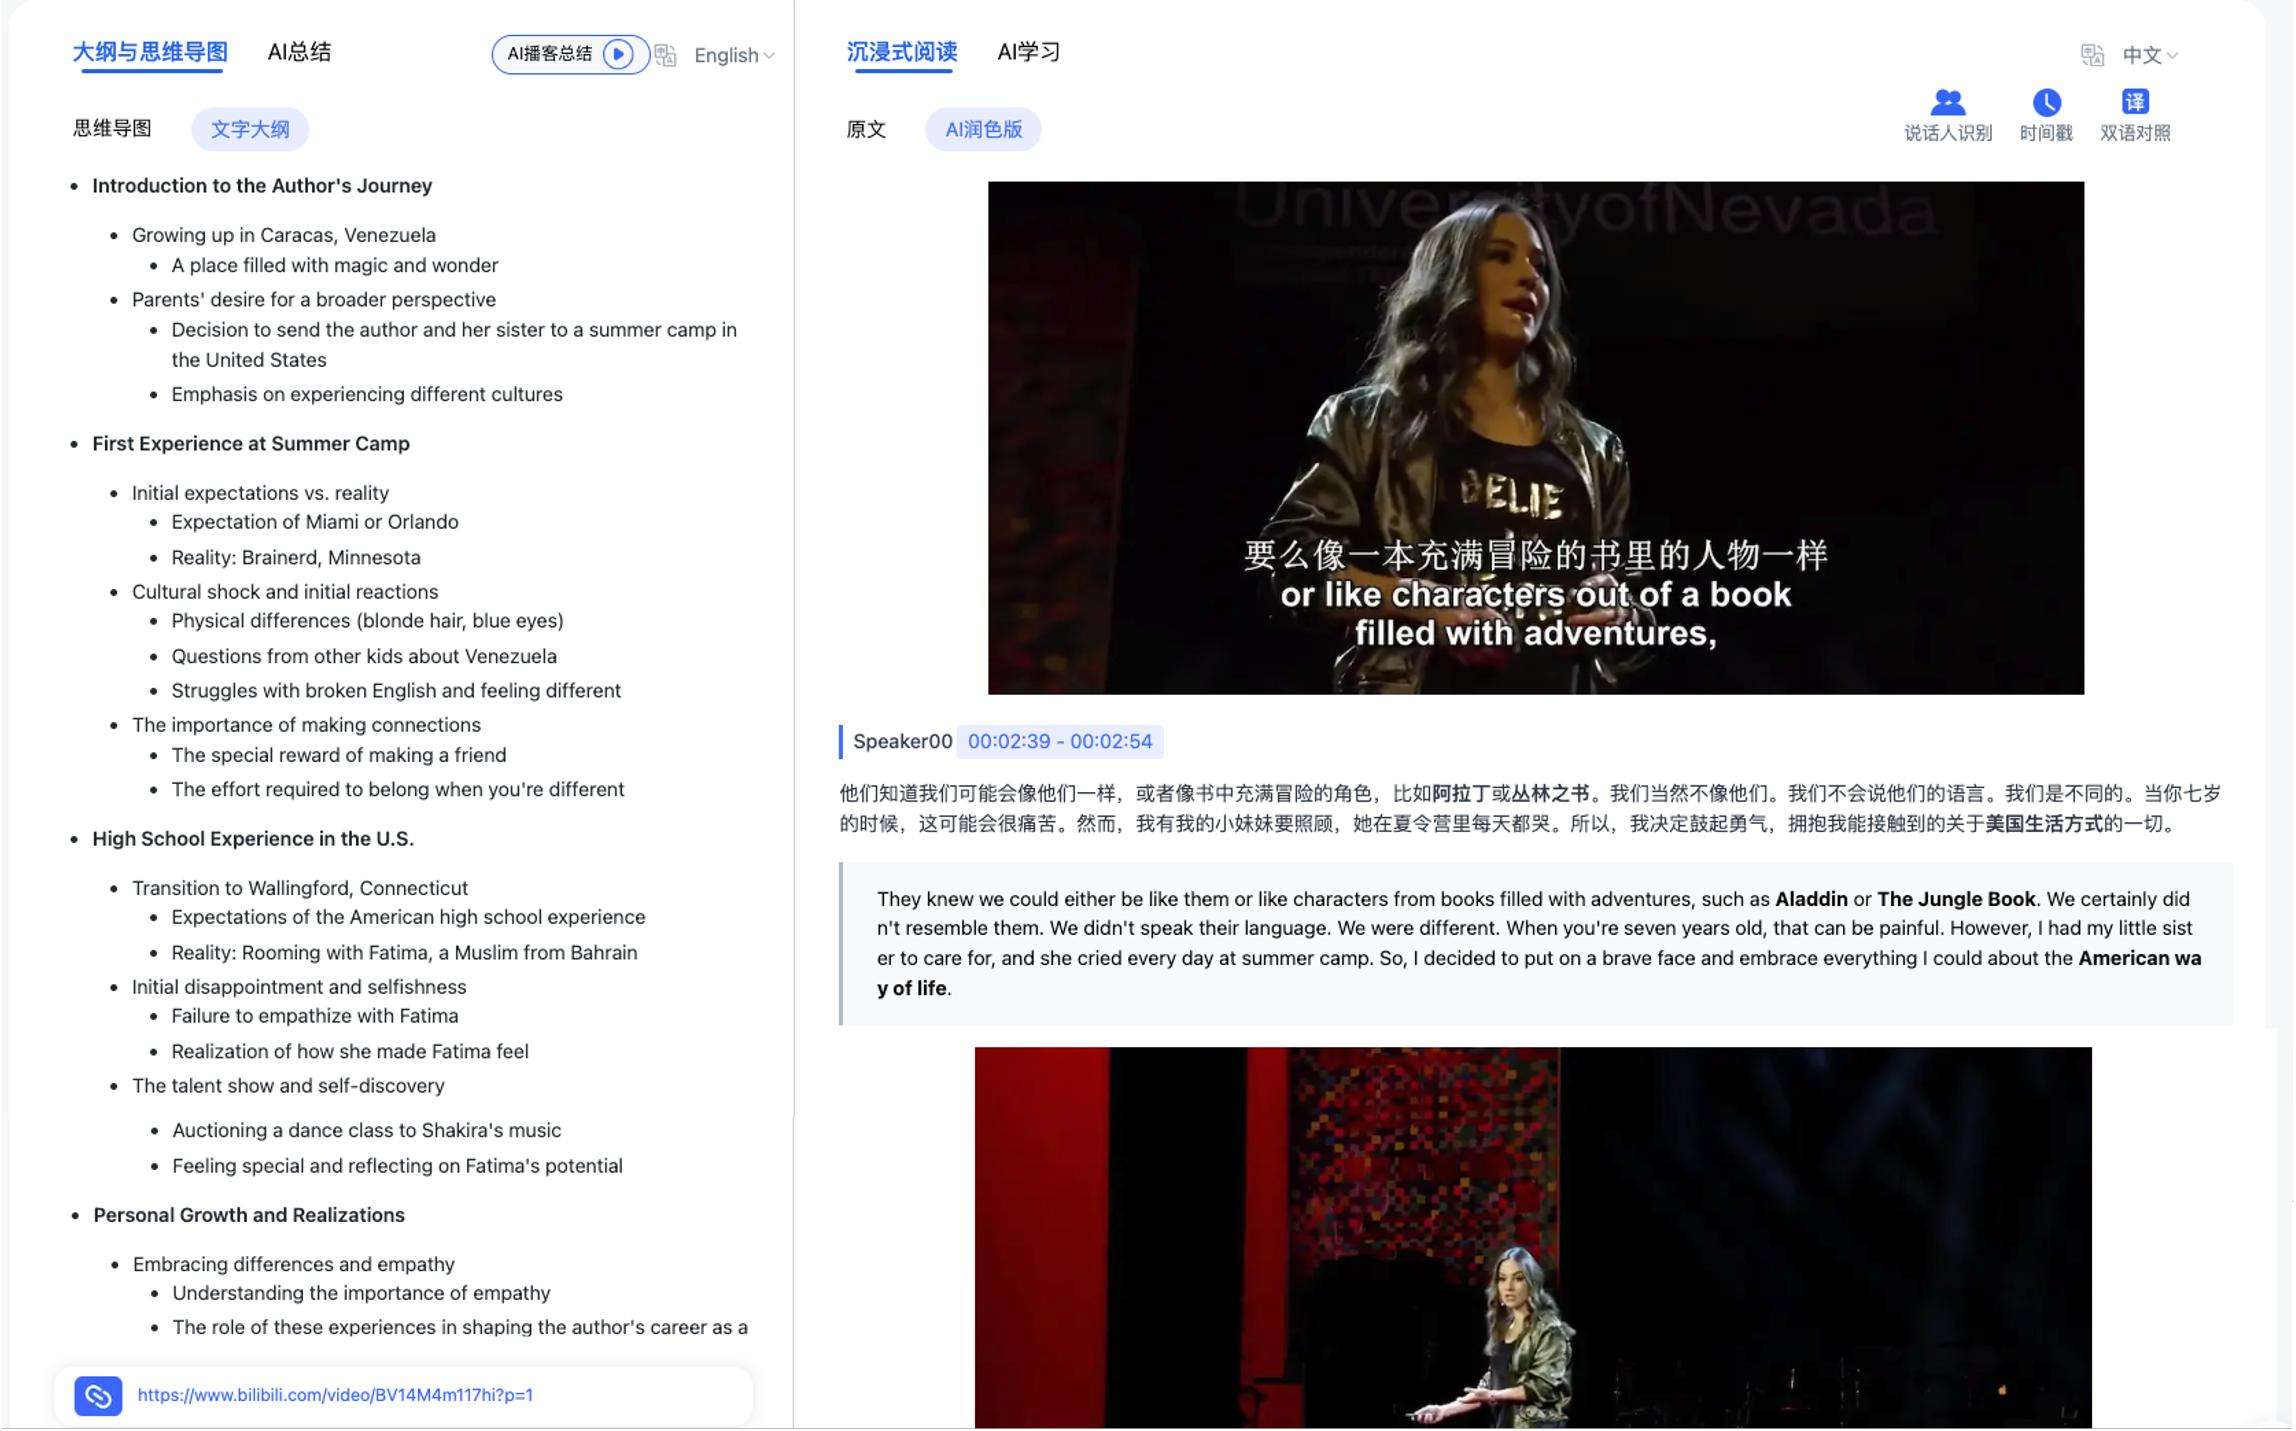
Task: Click the red stage video frame
Action: 1532,1238
